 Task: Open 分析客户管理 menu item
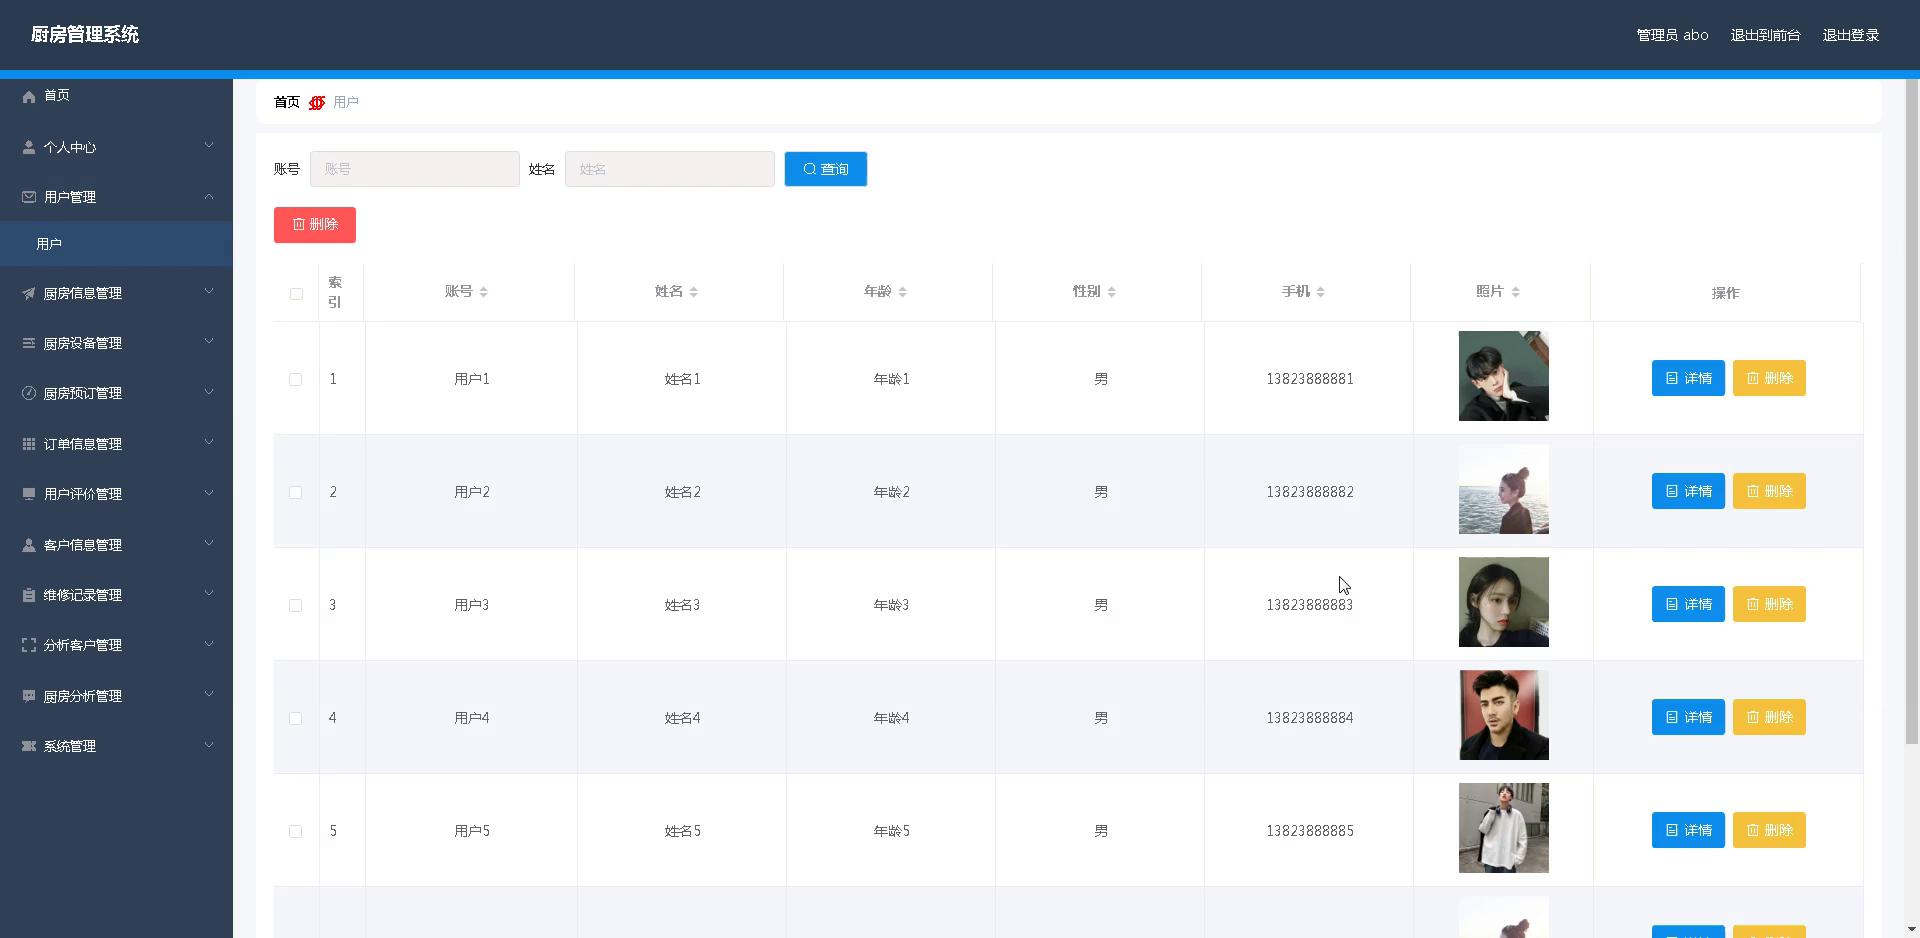click(116, 645)
